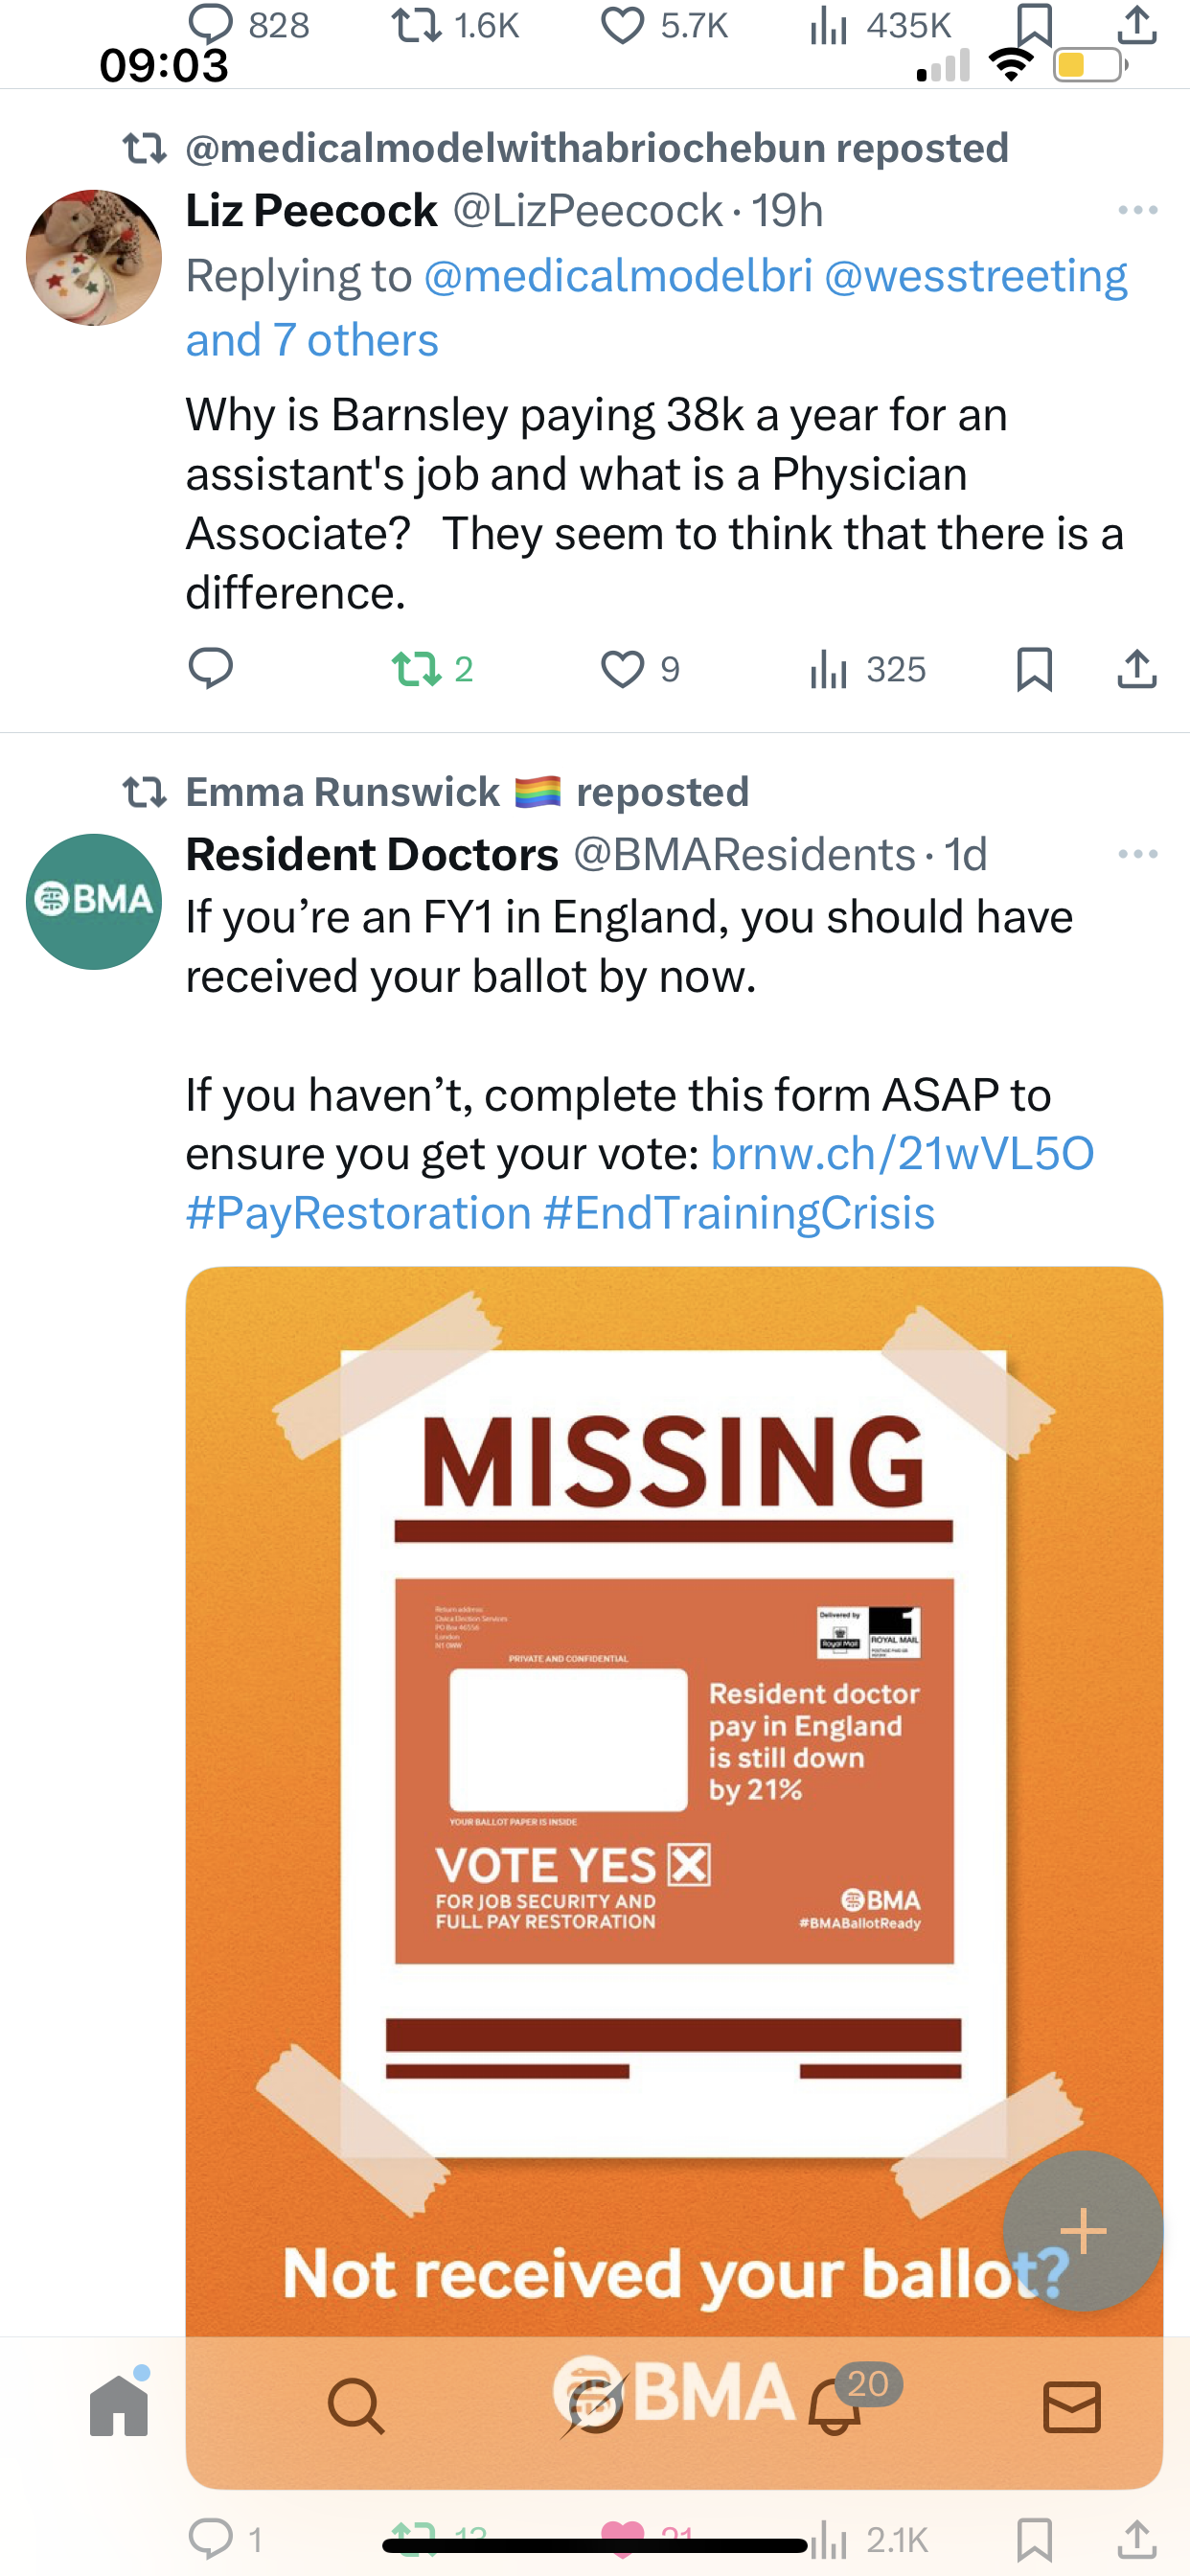This screenshot has height=2576, width=1190.
Task: Open more options for Liz Peecock's post
Action: coord(1138,210)
